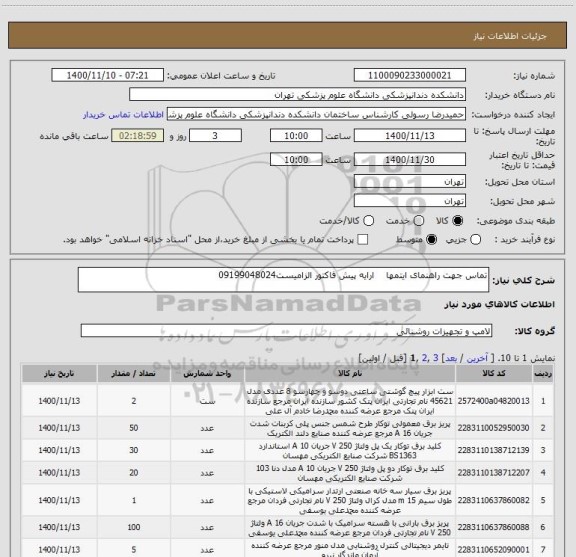Click the response deadline date 1400/11/13 field
The image size is (576, 557).
tap(410, 136)
